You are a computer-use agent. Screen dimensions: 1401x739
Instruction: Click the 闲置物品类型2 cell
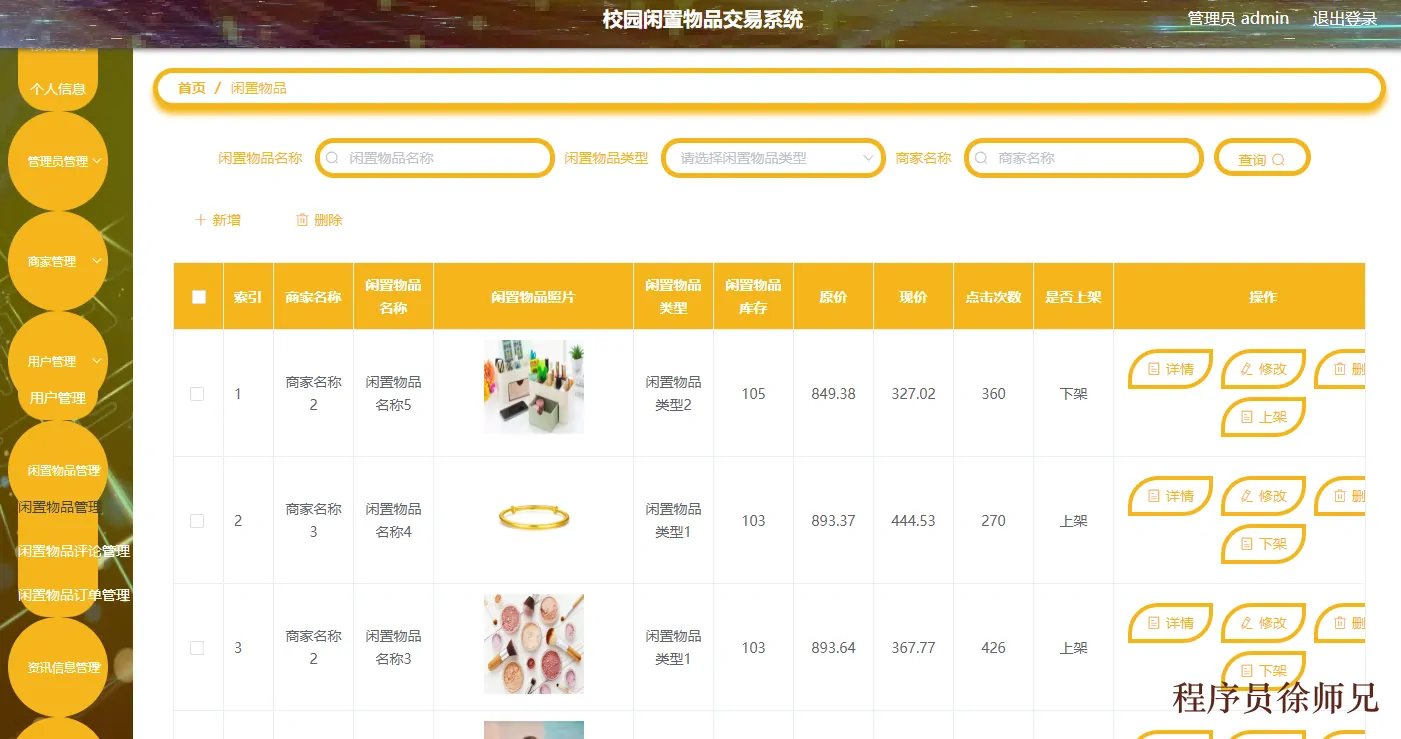point(673,394)
